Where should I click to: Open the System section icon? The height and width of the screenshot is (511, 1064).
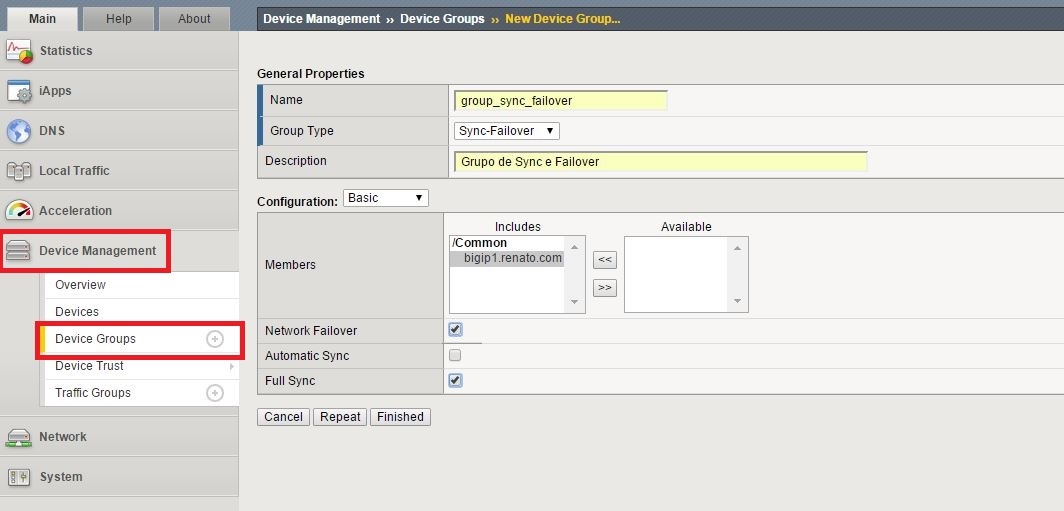19,477
